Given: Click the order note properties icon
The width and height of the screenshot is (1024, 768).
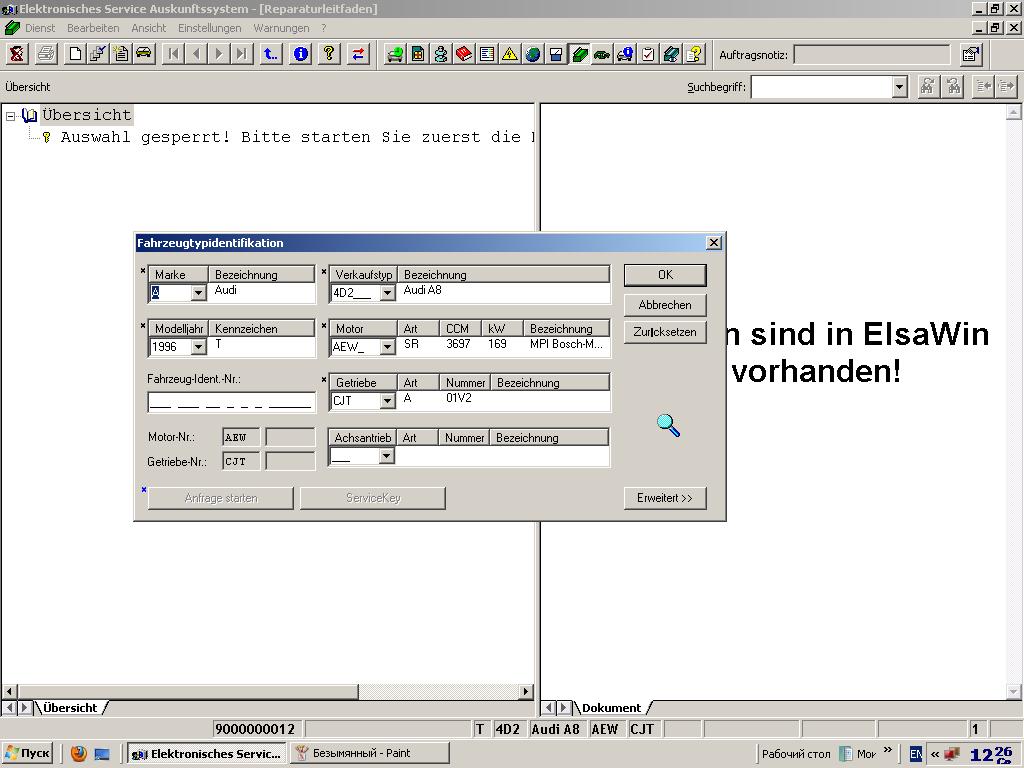Looking at the screenshot, I should pyautogui.click(x=971, y=54).
